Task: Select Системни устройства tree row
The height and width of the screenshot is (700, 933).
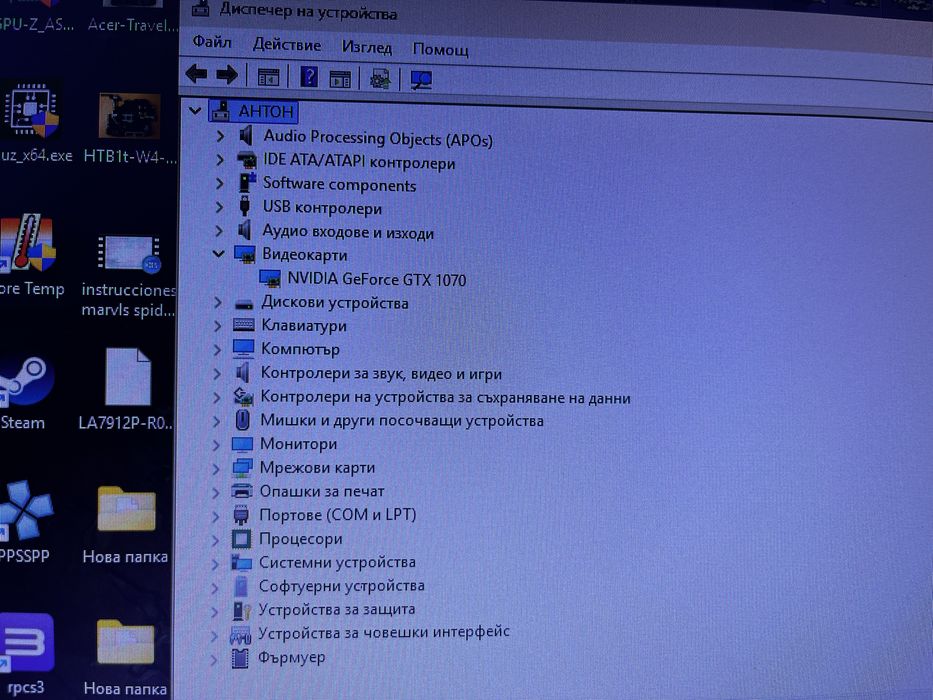Action: pos(337,562)
